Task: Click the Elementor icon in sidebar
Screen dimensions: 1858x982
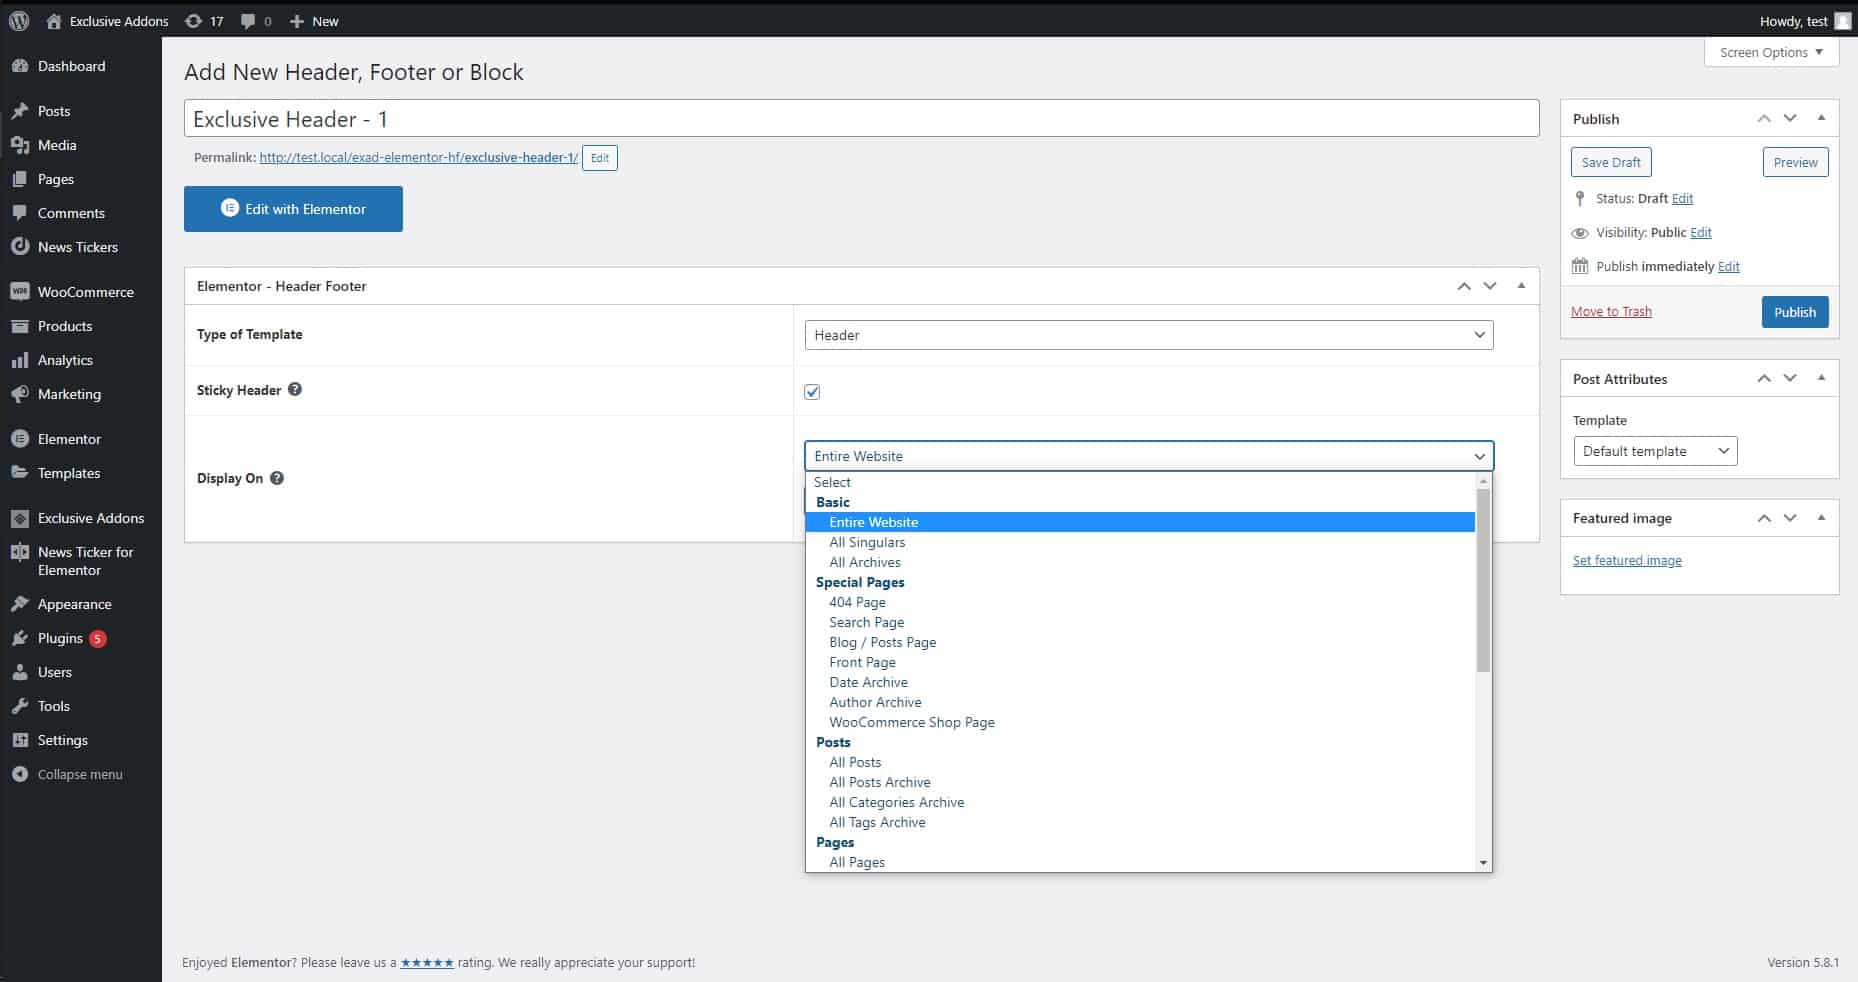Action: tap(20, 439)
